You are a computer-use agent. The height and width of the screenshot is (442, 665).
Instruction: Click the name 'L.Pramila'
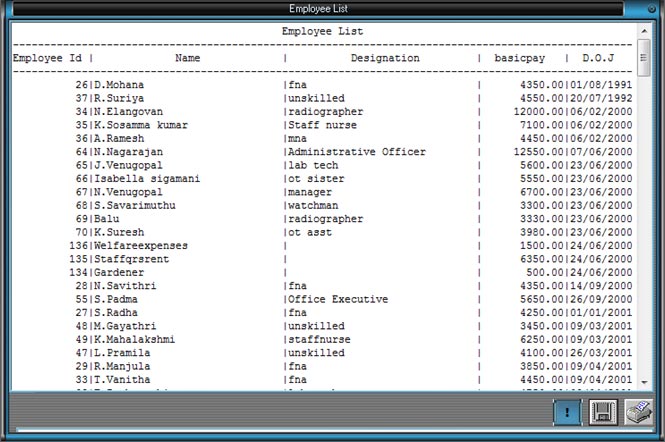(x=122, y=353)
